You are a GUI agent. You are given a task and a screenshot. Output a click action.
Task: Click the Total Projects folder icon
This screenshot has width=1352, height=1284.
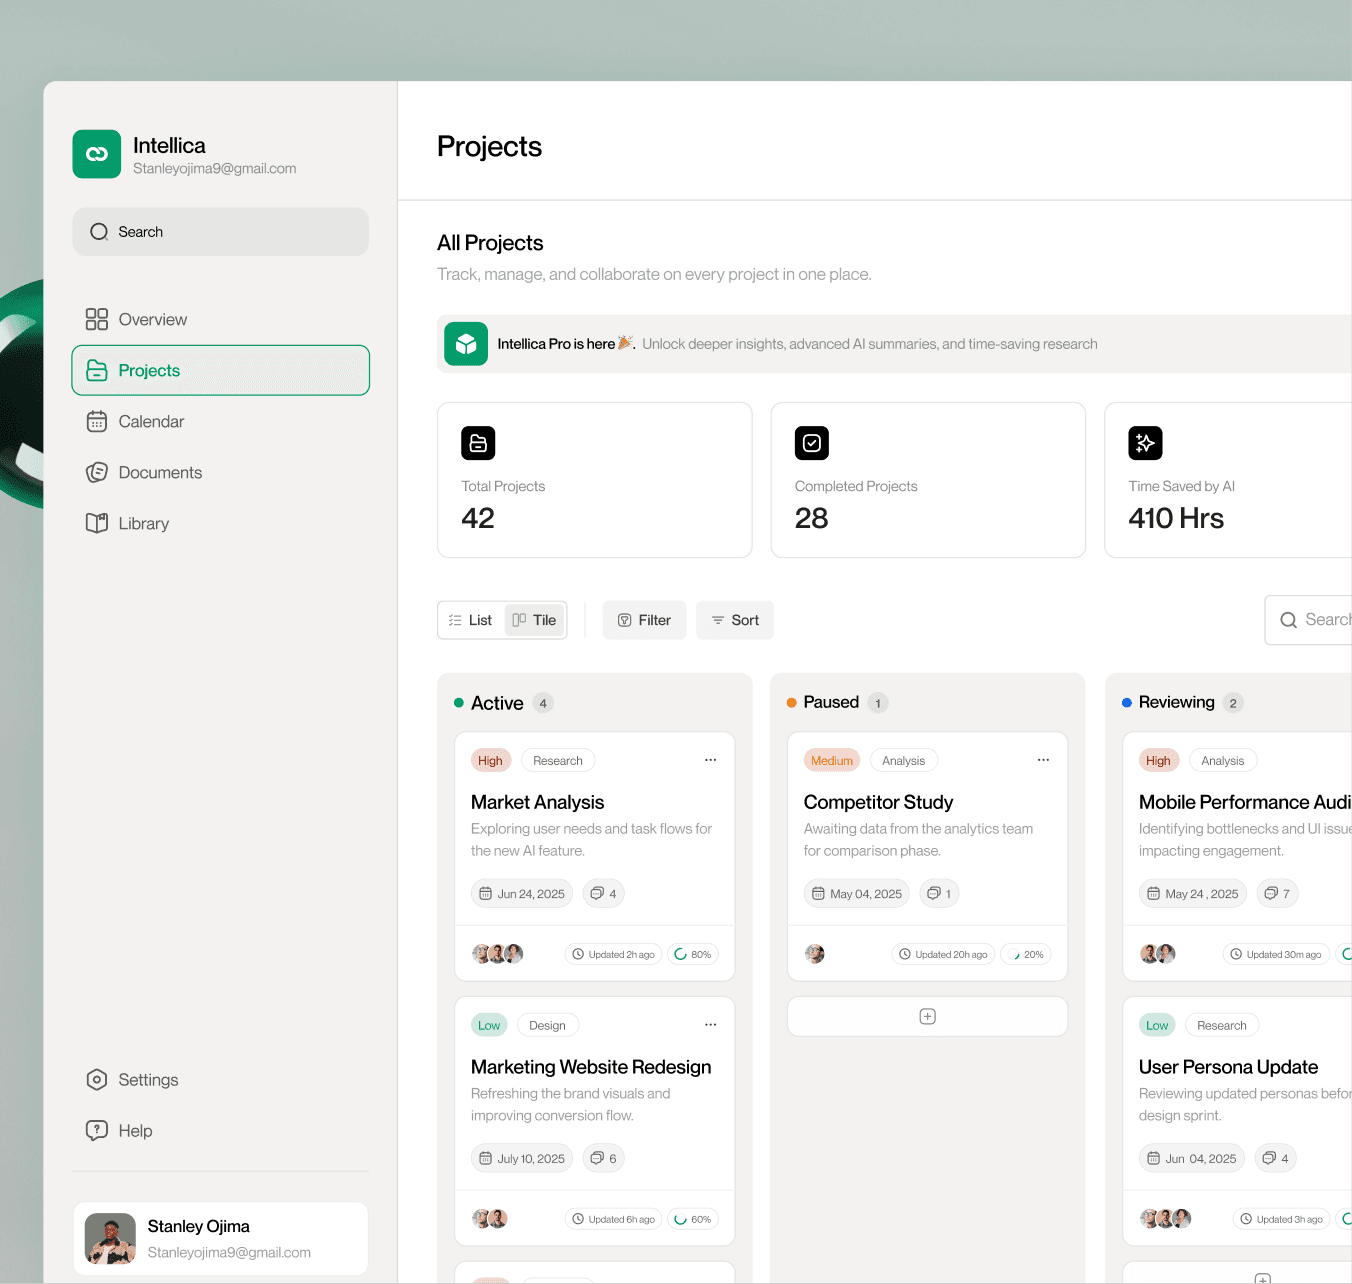478,443
